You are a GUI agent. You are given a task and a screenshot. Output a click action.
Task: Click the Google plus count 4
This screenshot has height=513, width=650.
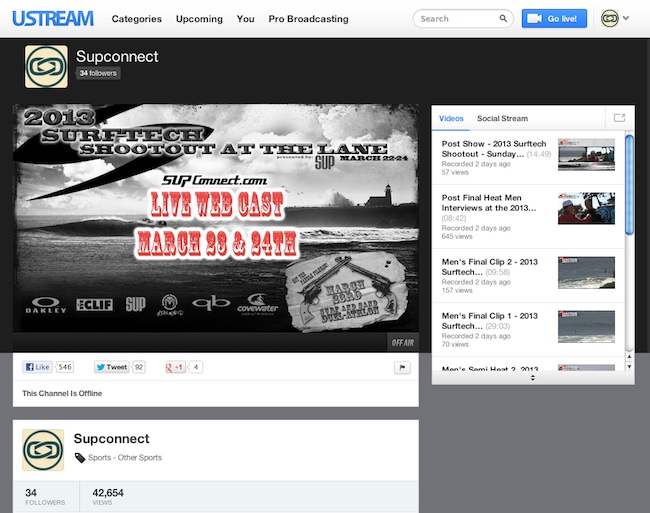point(196,367)
